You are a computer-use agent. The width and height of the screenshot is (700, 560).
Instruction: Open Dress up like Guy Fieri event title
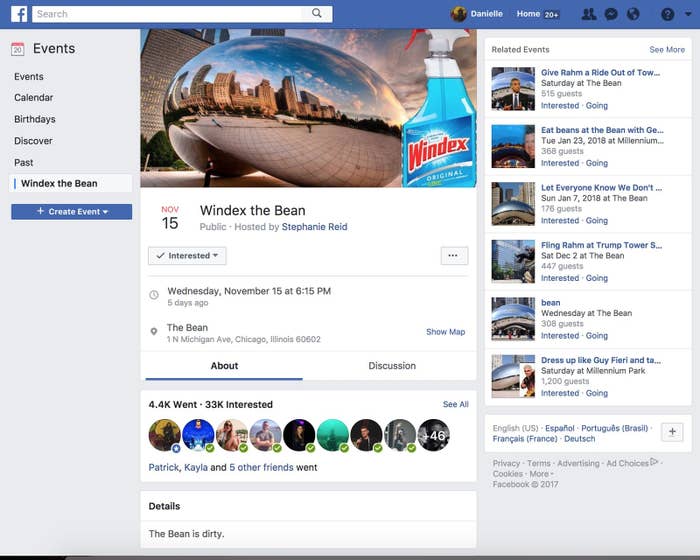(601, 360)
